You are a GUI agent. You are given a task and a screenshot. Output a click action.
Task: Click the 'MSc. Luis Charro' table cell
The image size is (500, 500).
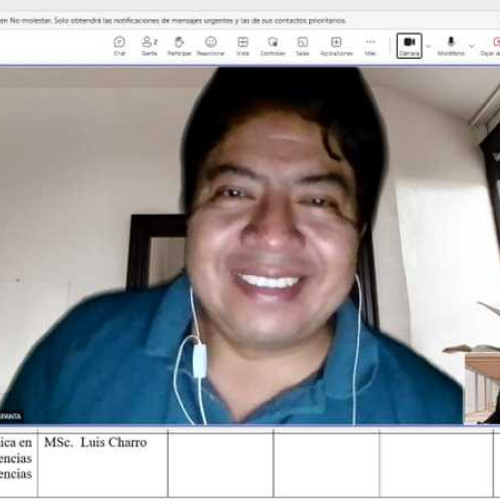click(103, 464)
